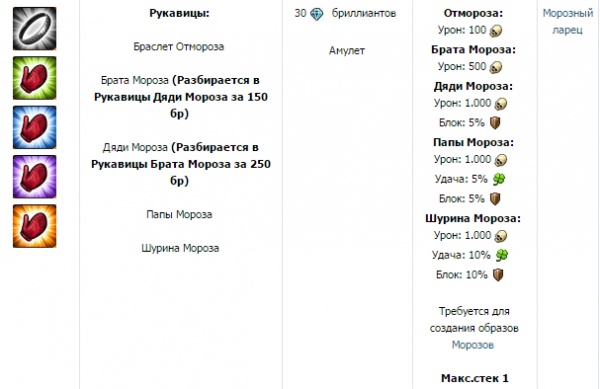Click clover icon beside Удача: 5%
600x389 pixels.
[499, 179]
